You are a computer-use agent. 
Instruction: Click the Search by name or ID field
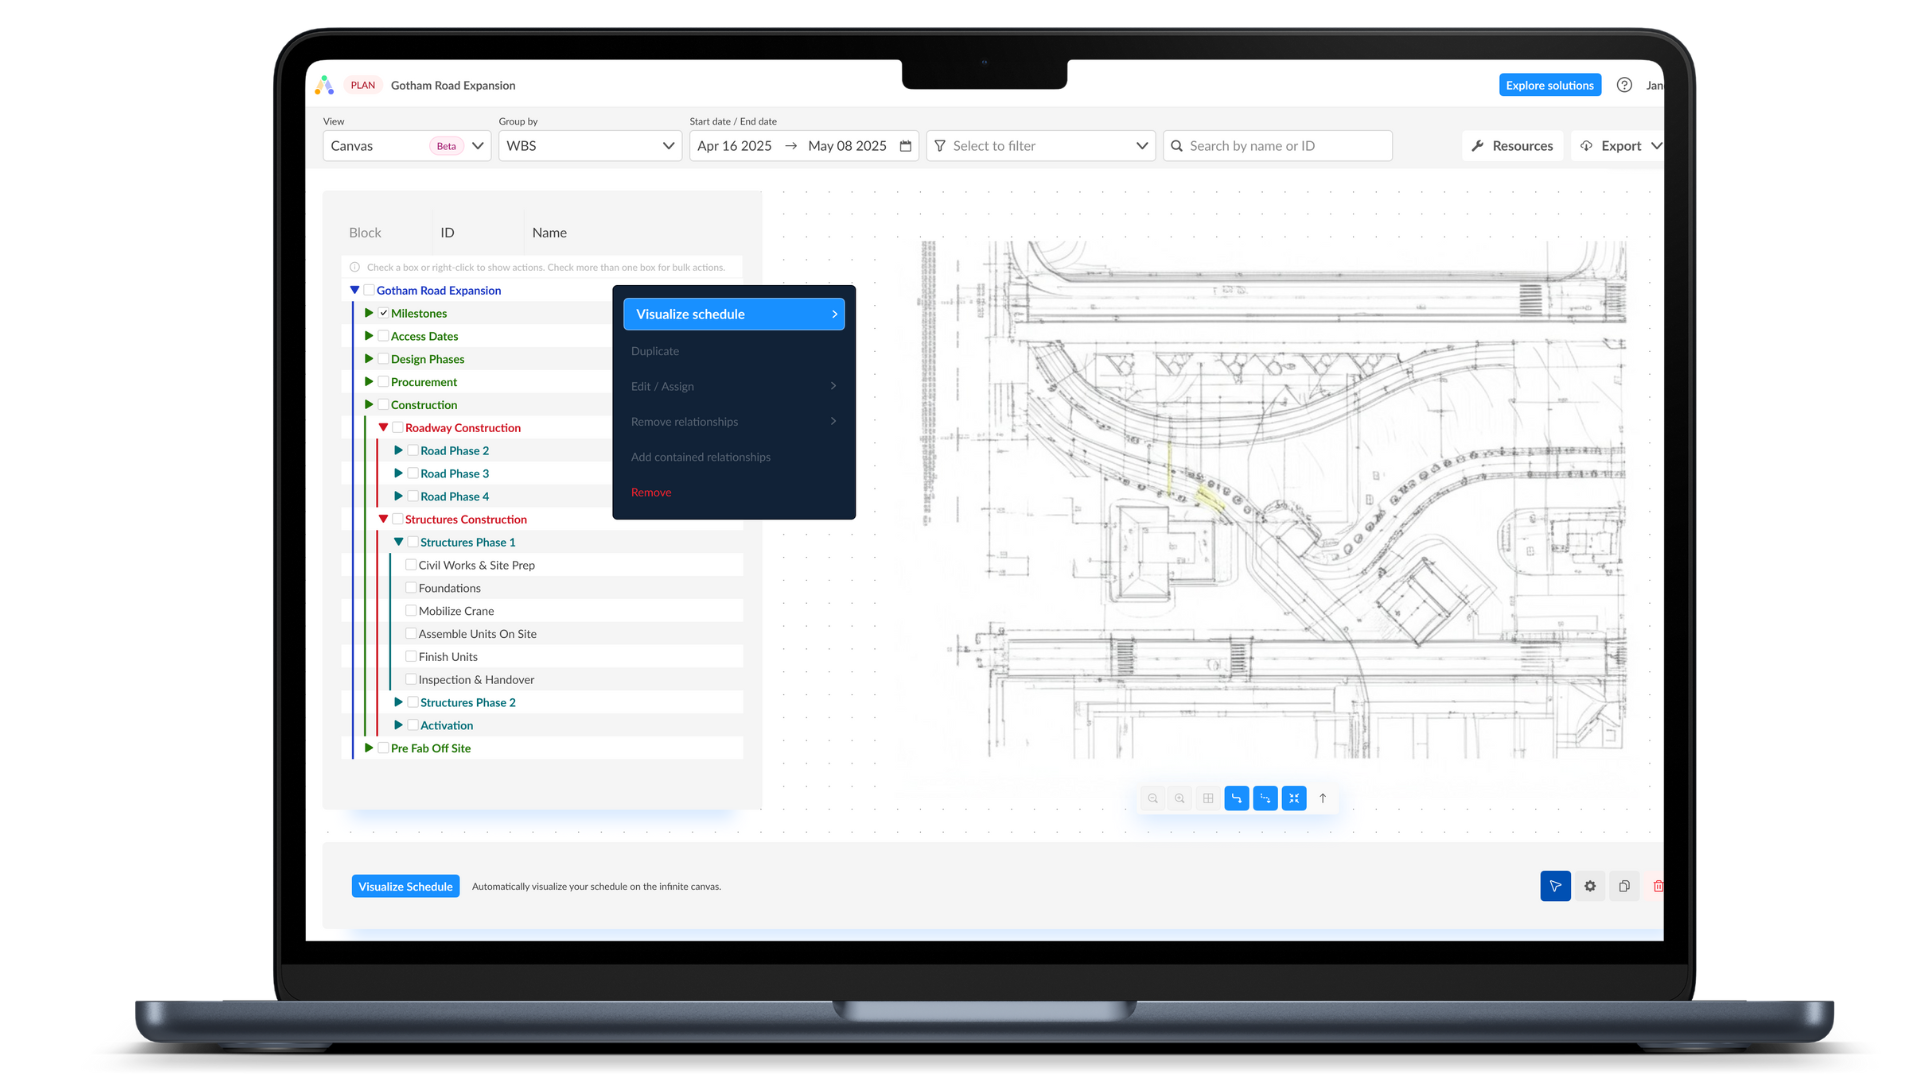pyautogui.click(x=1280, y=146)
